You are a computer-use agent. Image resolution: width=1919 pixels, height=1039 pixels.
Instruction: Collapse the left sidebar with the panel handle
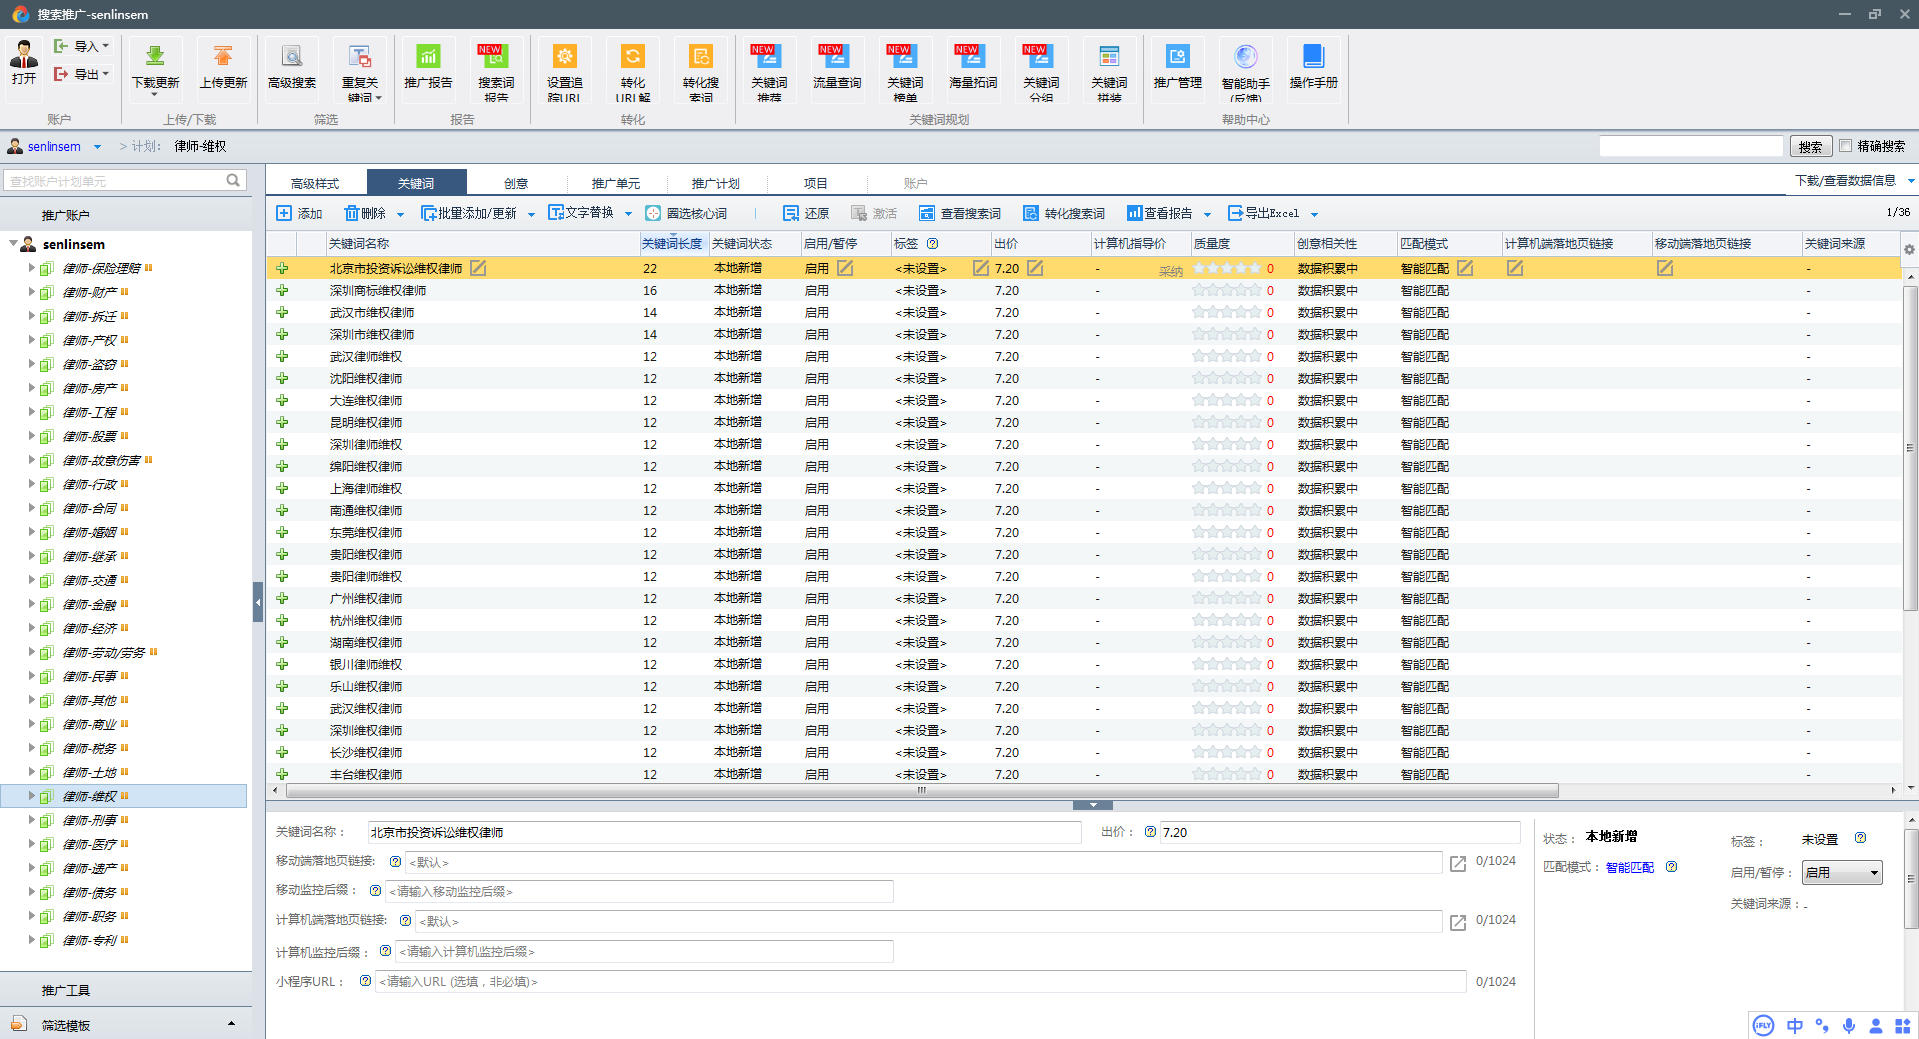tap(258, 602)
